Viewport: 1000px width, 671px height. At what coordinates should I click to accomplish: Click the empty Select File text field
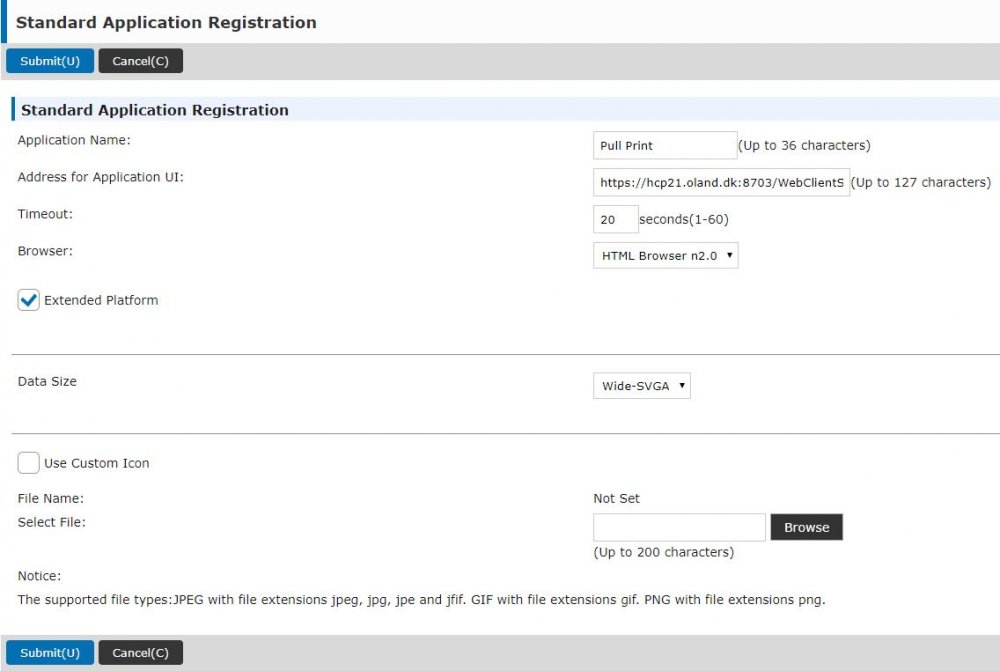[679, 527]
